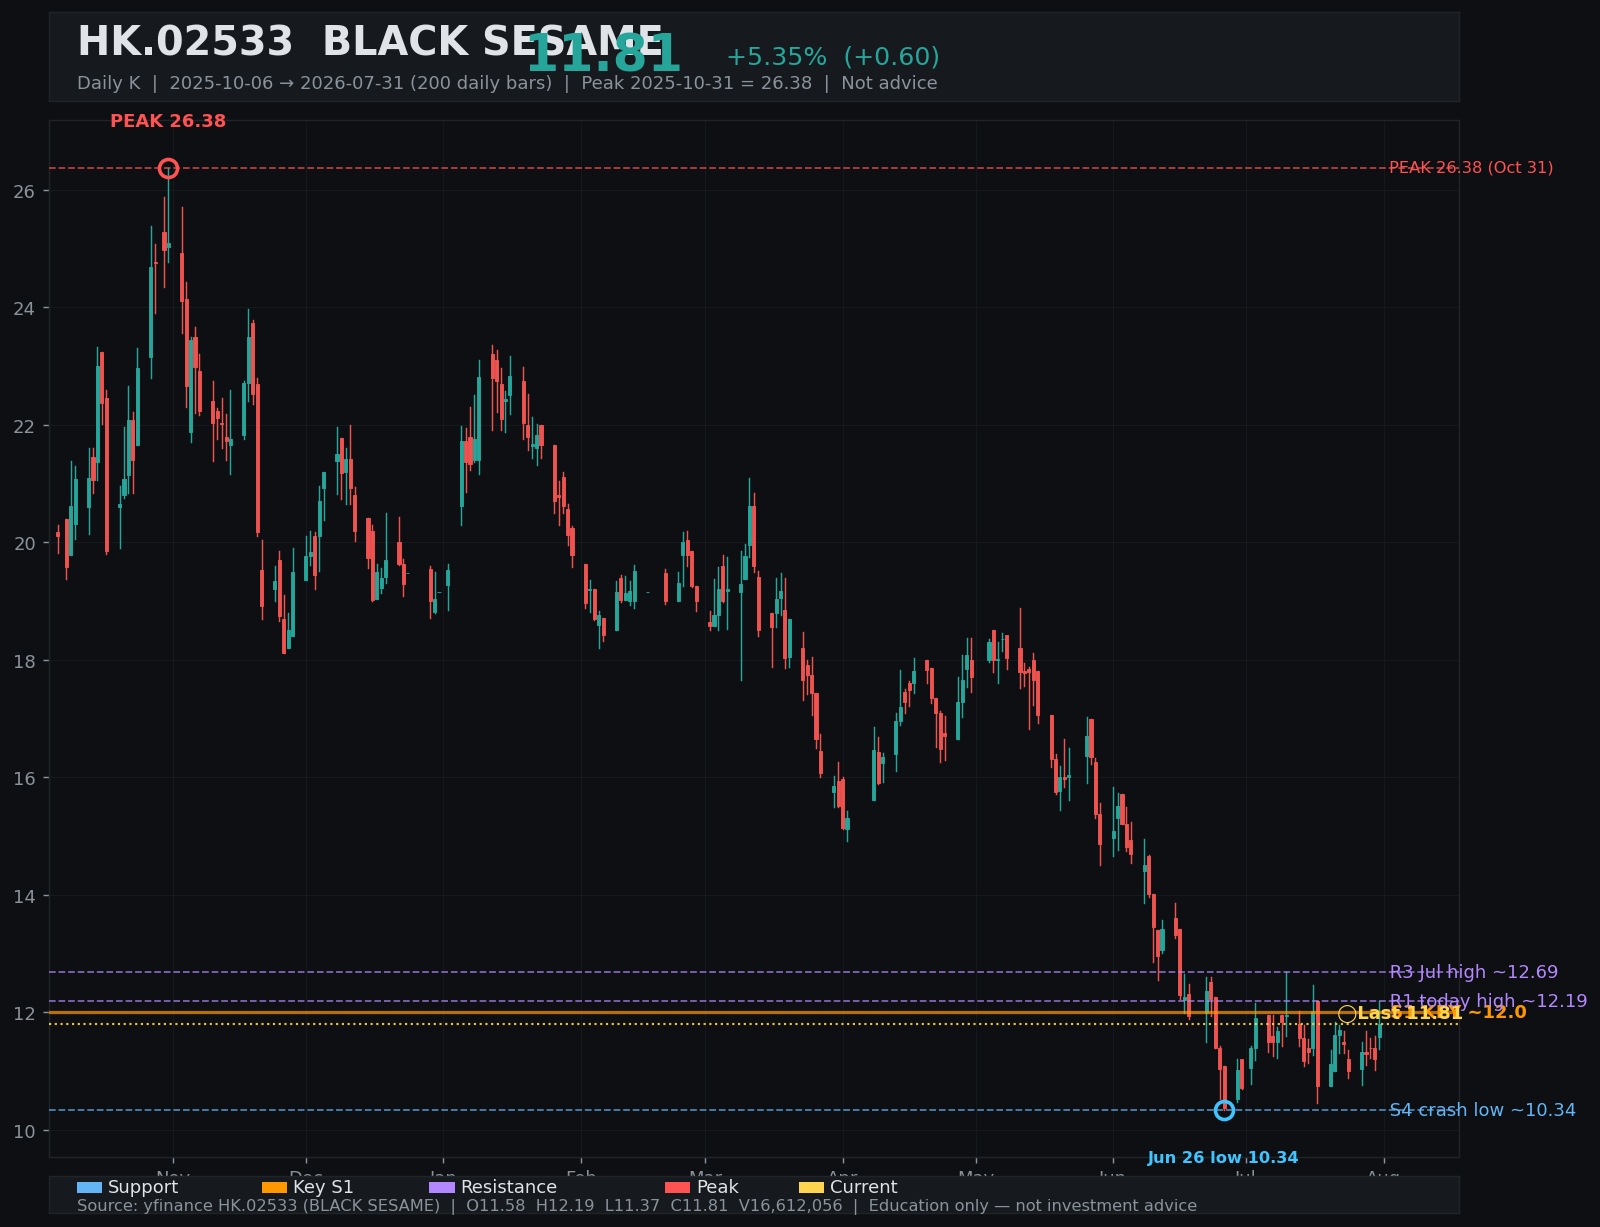
Task: Click the 16 tick on the price axis
Action: pos(25,778)
